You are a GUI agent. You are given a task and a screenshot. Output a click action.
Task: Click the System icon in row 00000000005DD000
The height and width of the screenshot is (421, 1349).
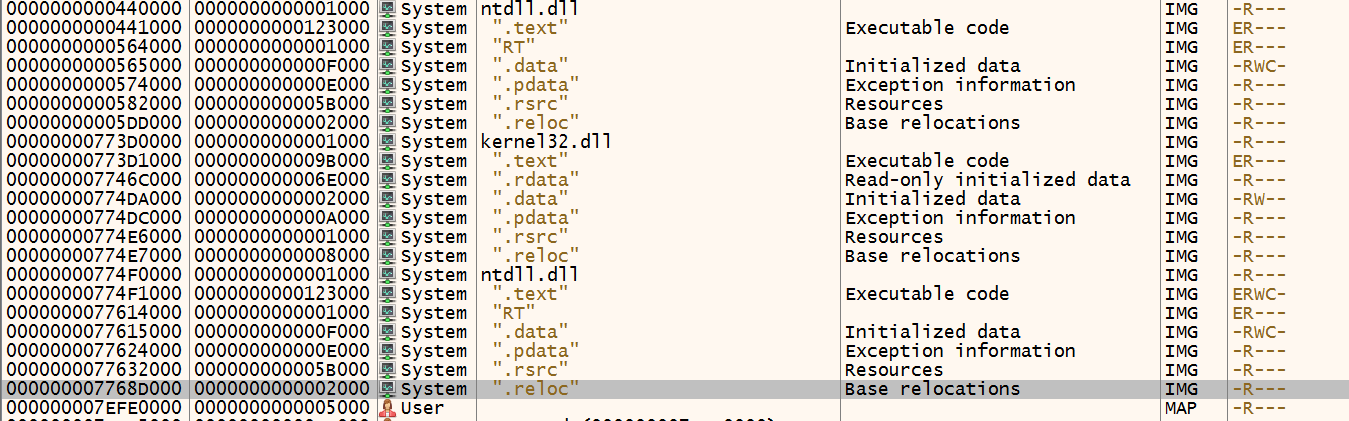click(388, 123)
